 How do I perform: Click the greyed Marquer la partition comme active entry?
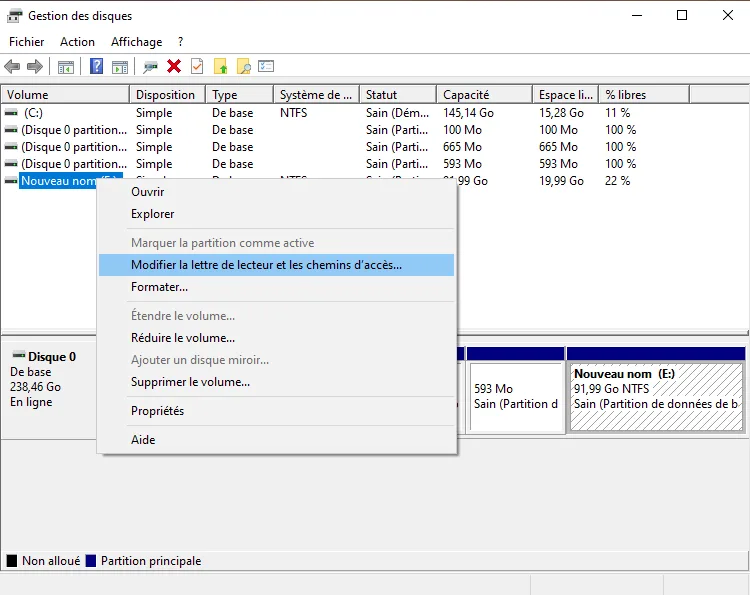[x=276, y=243]
